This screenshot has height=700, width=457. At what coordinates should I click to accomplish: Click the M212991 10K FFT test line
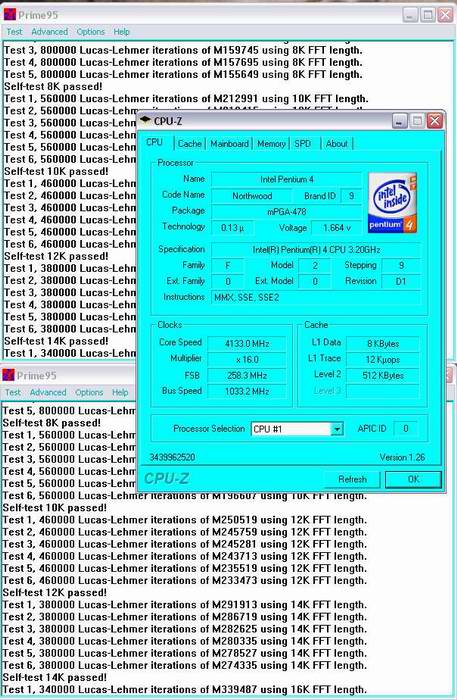point(186,99)
